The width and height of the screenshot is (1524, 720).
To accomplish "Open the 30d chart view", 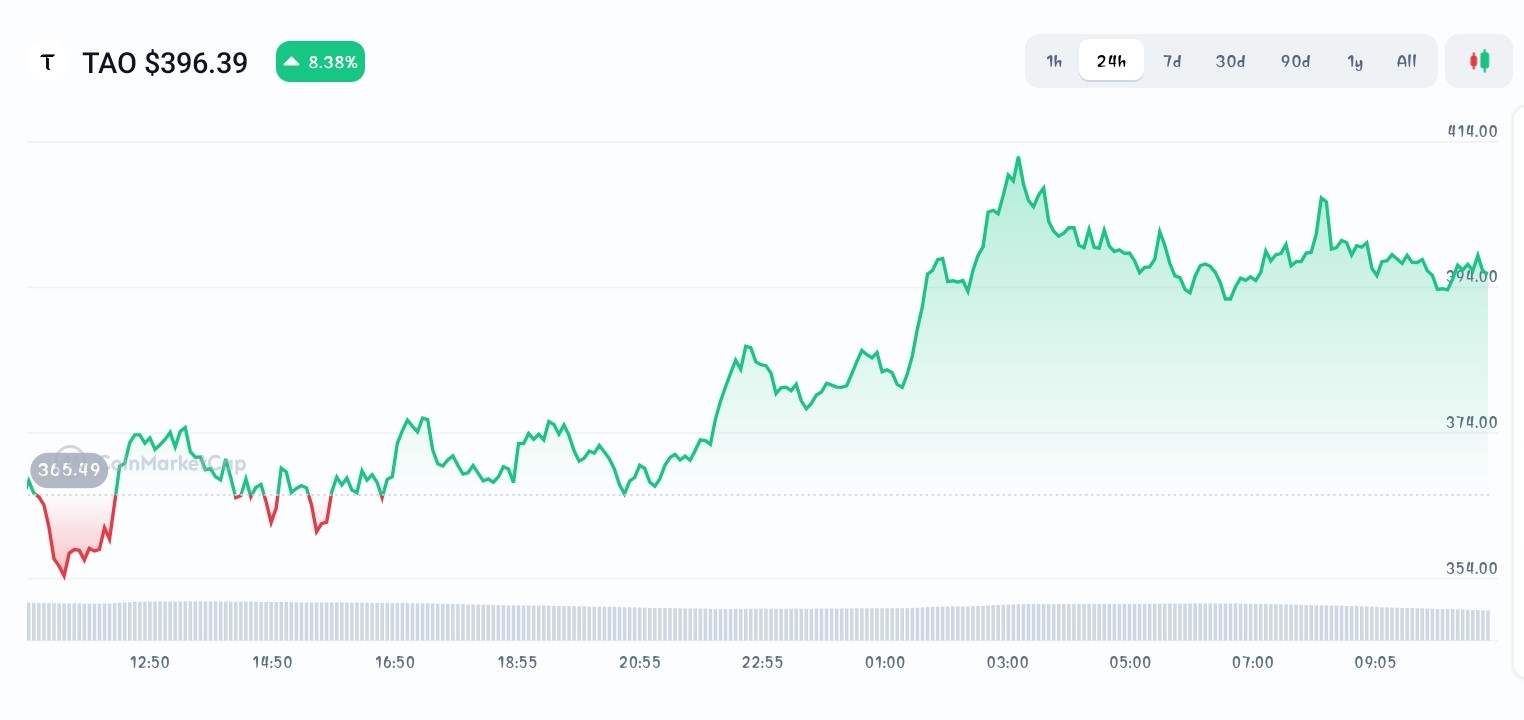I will [x=1230, y=61].
